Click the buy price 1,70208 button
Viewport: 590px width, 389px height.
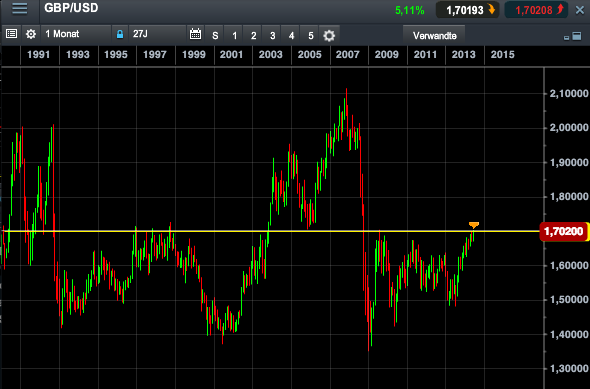536,10
